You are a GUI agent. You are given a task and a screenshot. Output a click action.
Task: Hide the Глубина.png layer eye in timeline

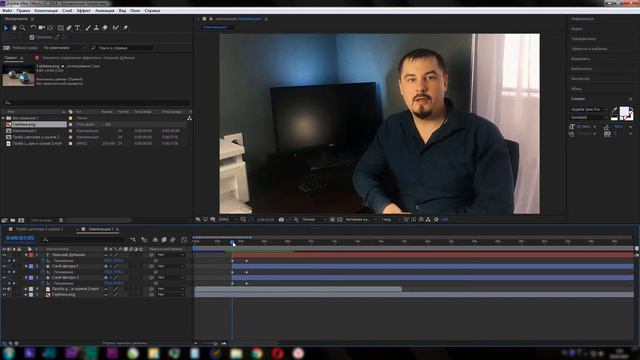click(4, 294)
